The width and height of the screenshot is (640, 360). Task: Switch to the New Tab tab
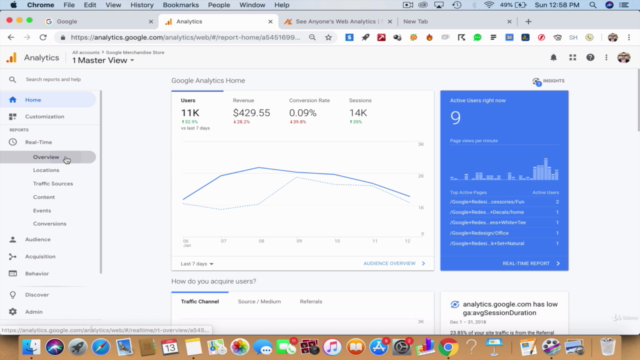(x=457, y=22)
